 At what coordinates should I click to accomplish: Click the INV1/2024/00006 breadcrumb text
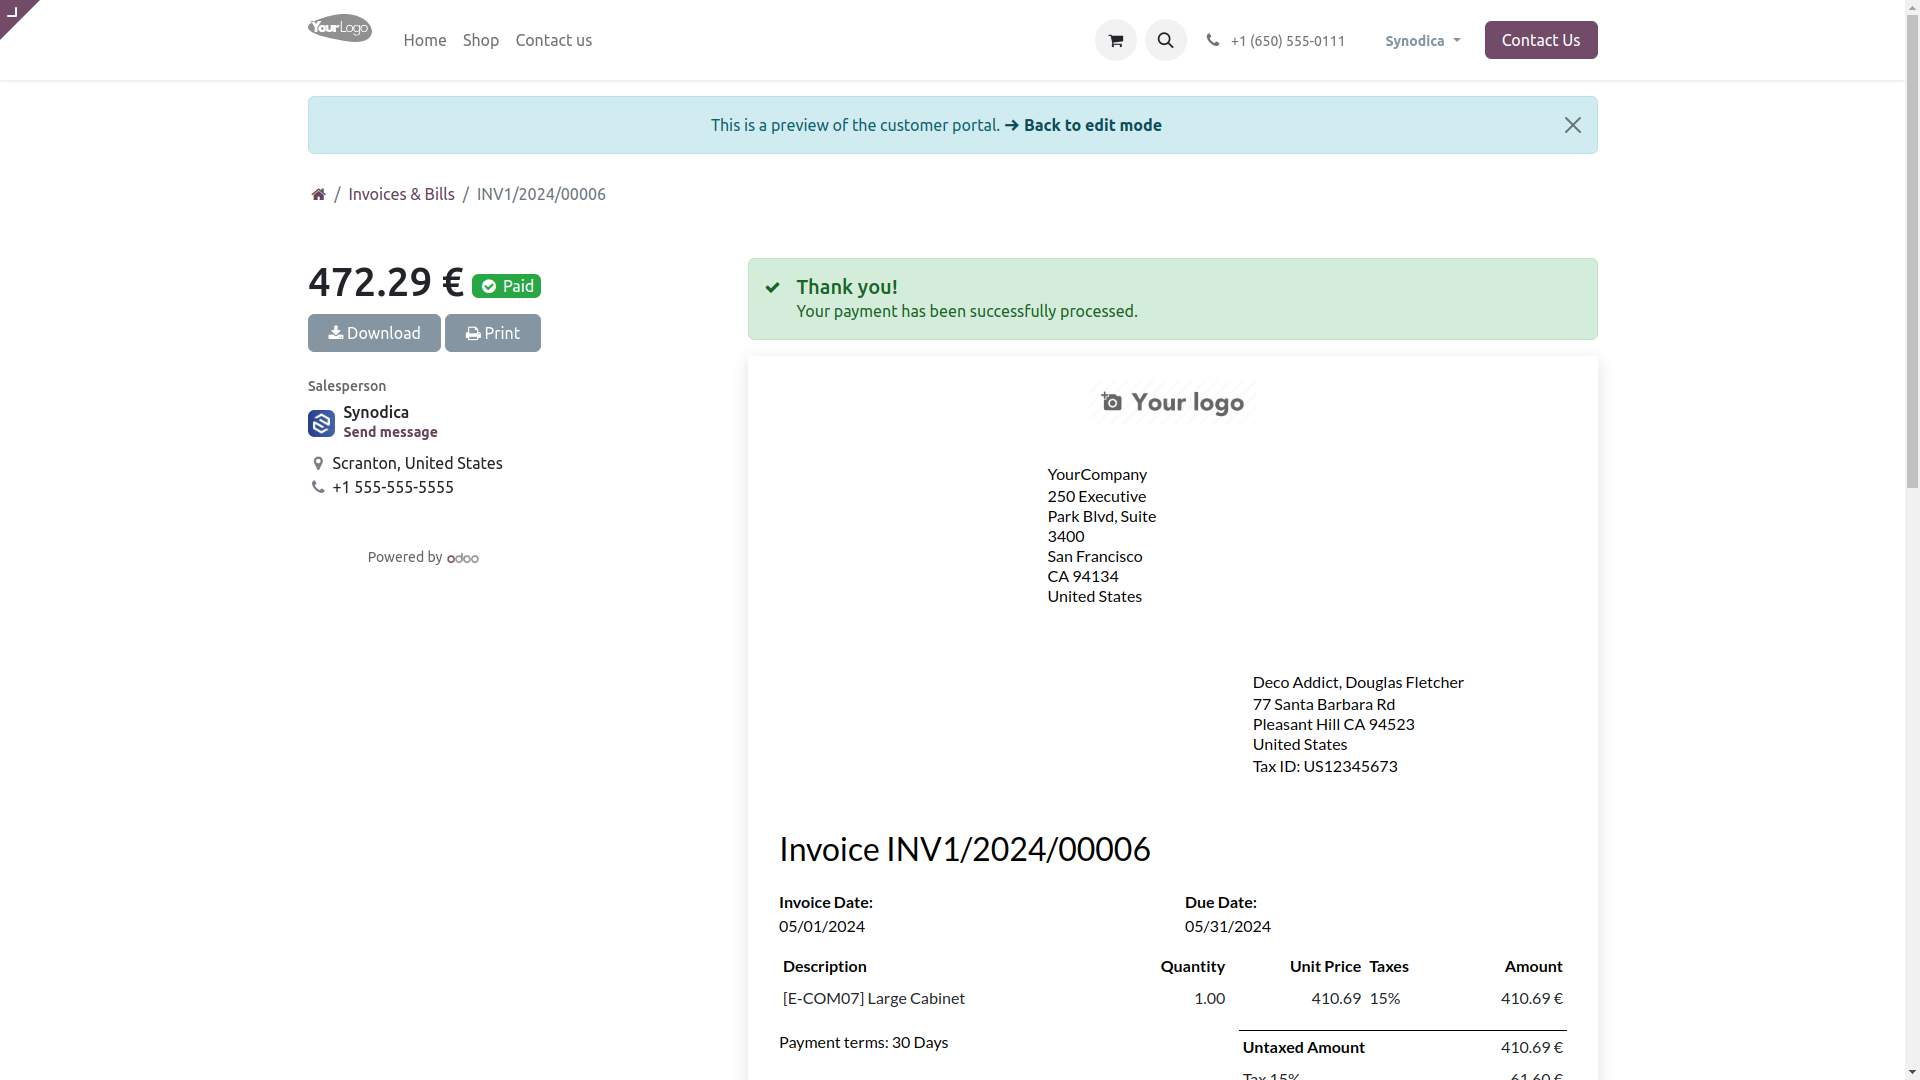[541, 194]
